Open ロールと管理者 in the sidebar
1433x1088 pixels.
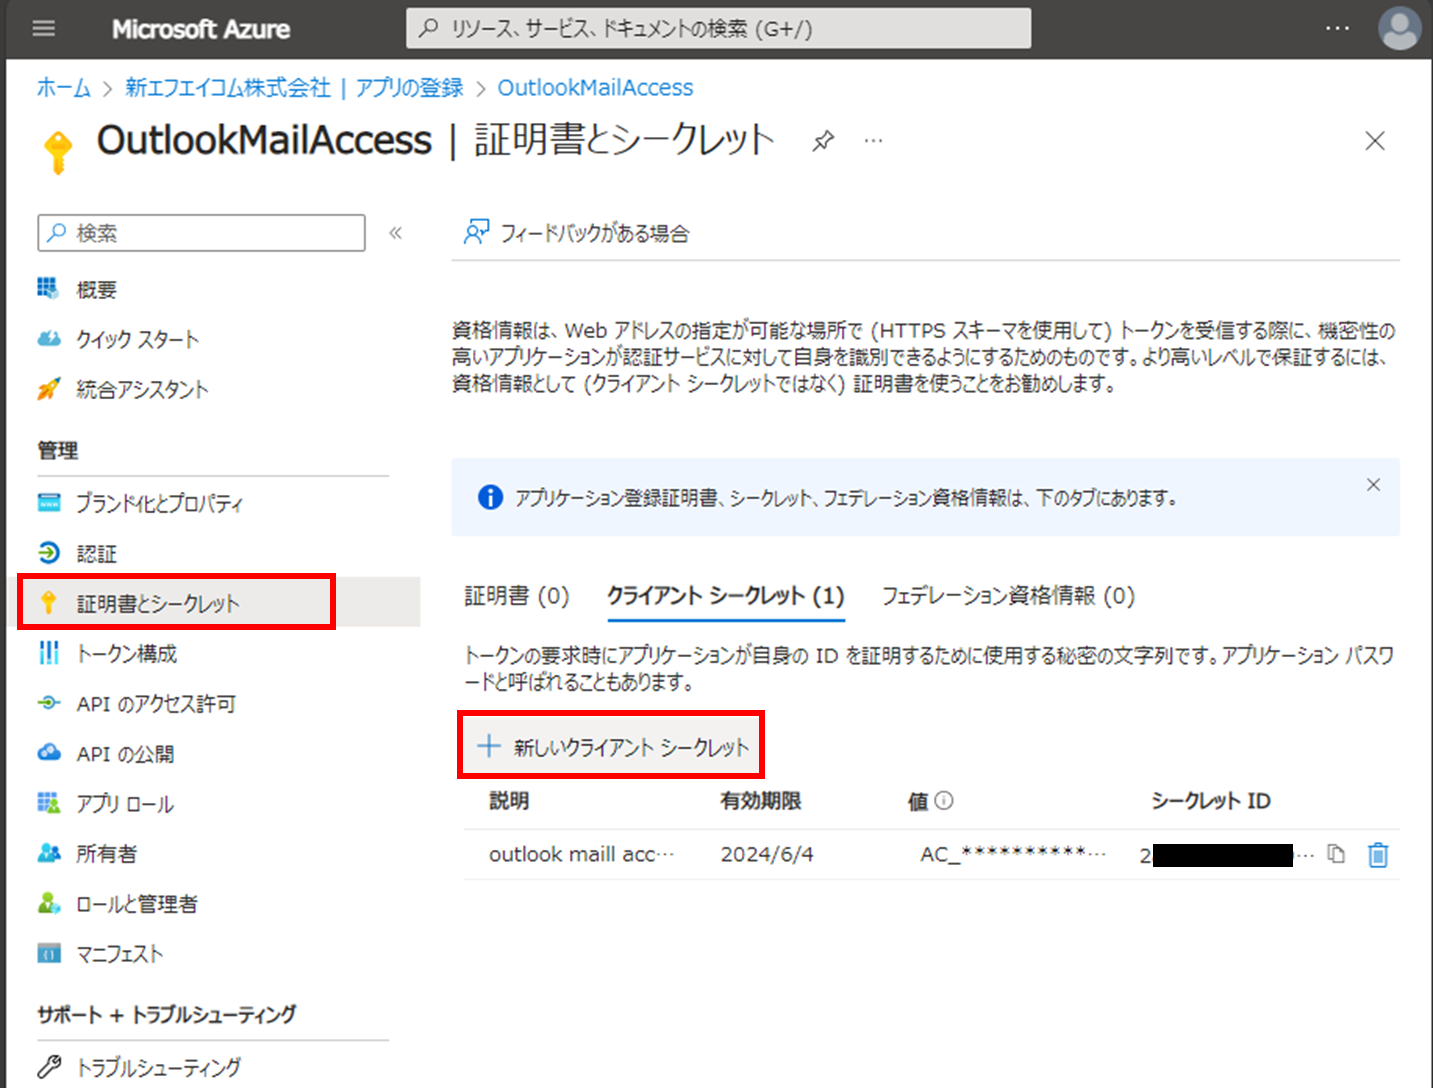coord(137,904)
